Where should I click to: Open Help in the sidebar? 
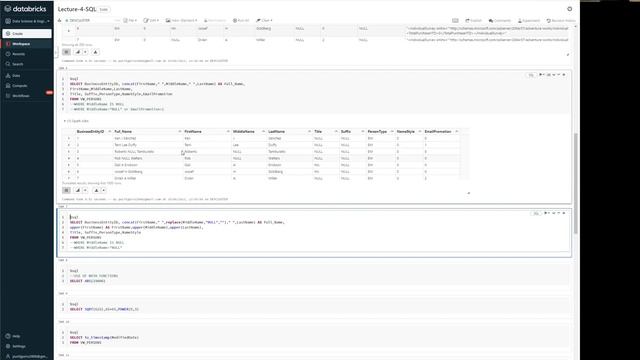(x=16, y=336)
